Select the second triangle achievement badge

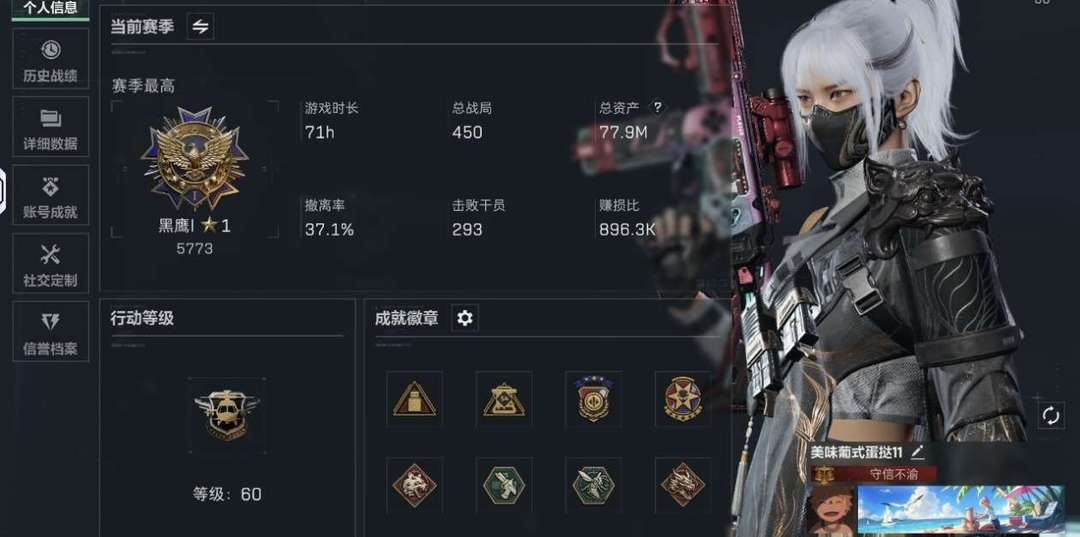504,399
